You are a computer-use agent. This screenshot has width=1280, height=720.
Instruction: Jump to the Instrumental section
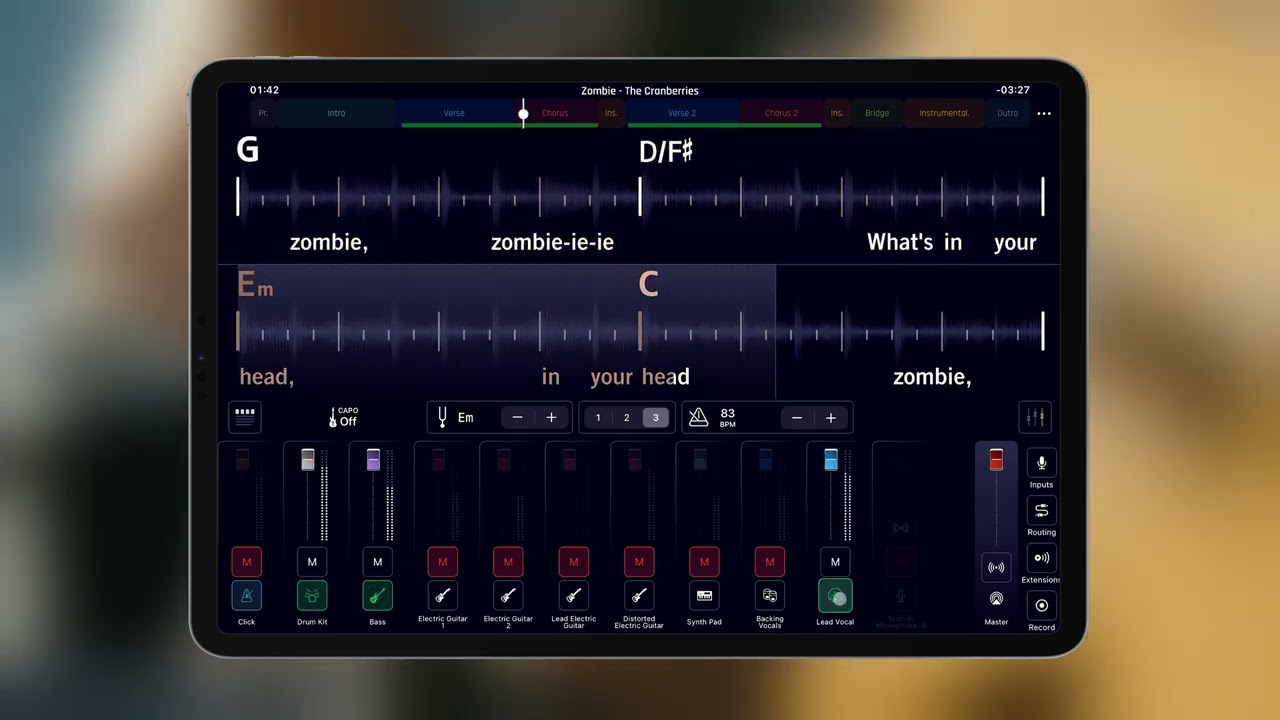pyautogui.click(x=944, y=114)
